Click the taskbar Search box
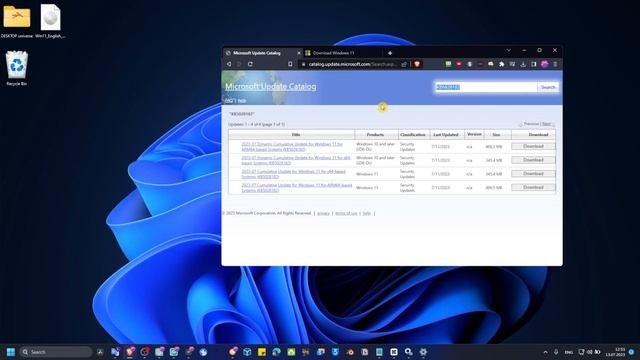Viewport: 640px width, 360px height. [56, 352]
